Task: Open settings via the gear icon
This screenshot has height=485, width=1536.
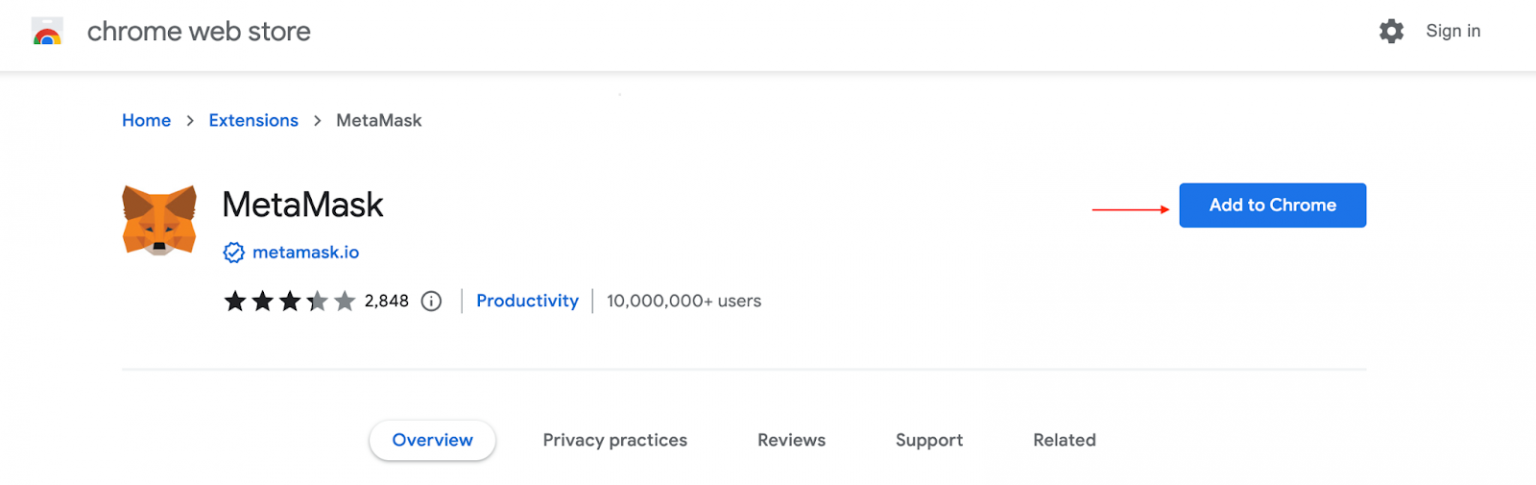Action: [x=1391, y=31]
